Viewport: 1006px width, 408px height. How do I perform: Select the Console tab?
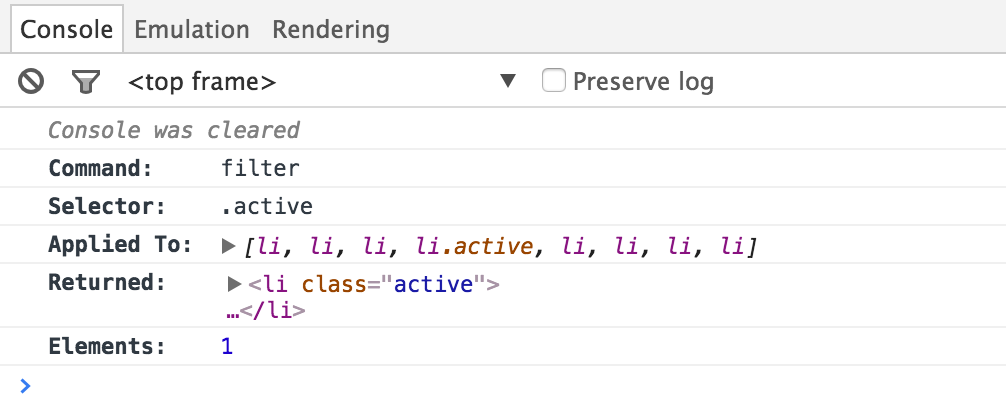pyautogui.click(x=67, y=29)
